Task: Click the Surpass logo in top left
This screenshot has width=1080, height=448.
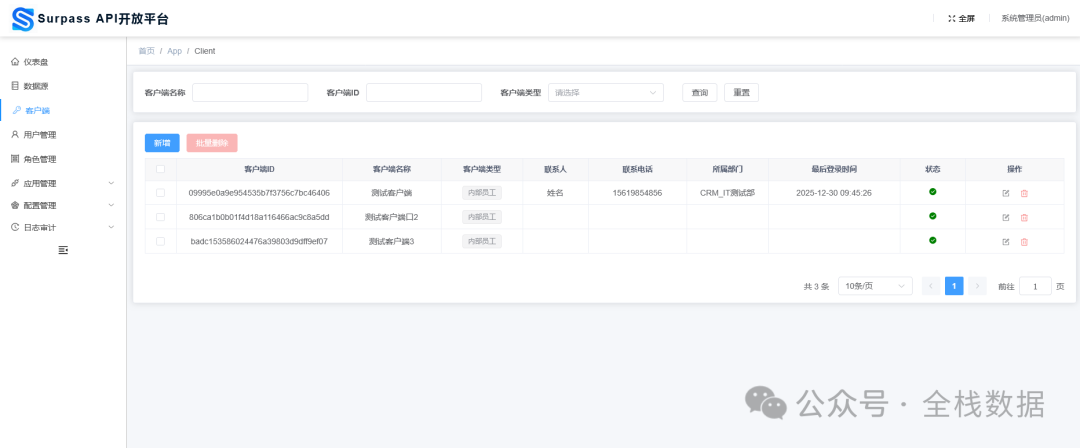Action: [x=22, y=19]
